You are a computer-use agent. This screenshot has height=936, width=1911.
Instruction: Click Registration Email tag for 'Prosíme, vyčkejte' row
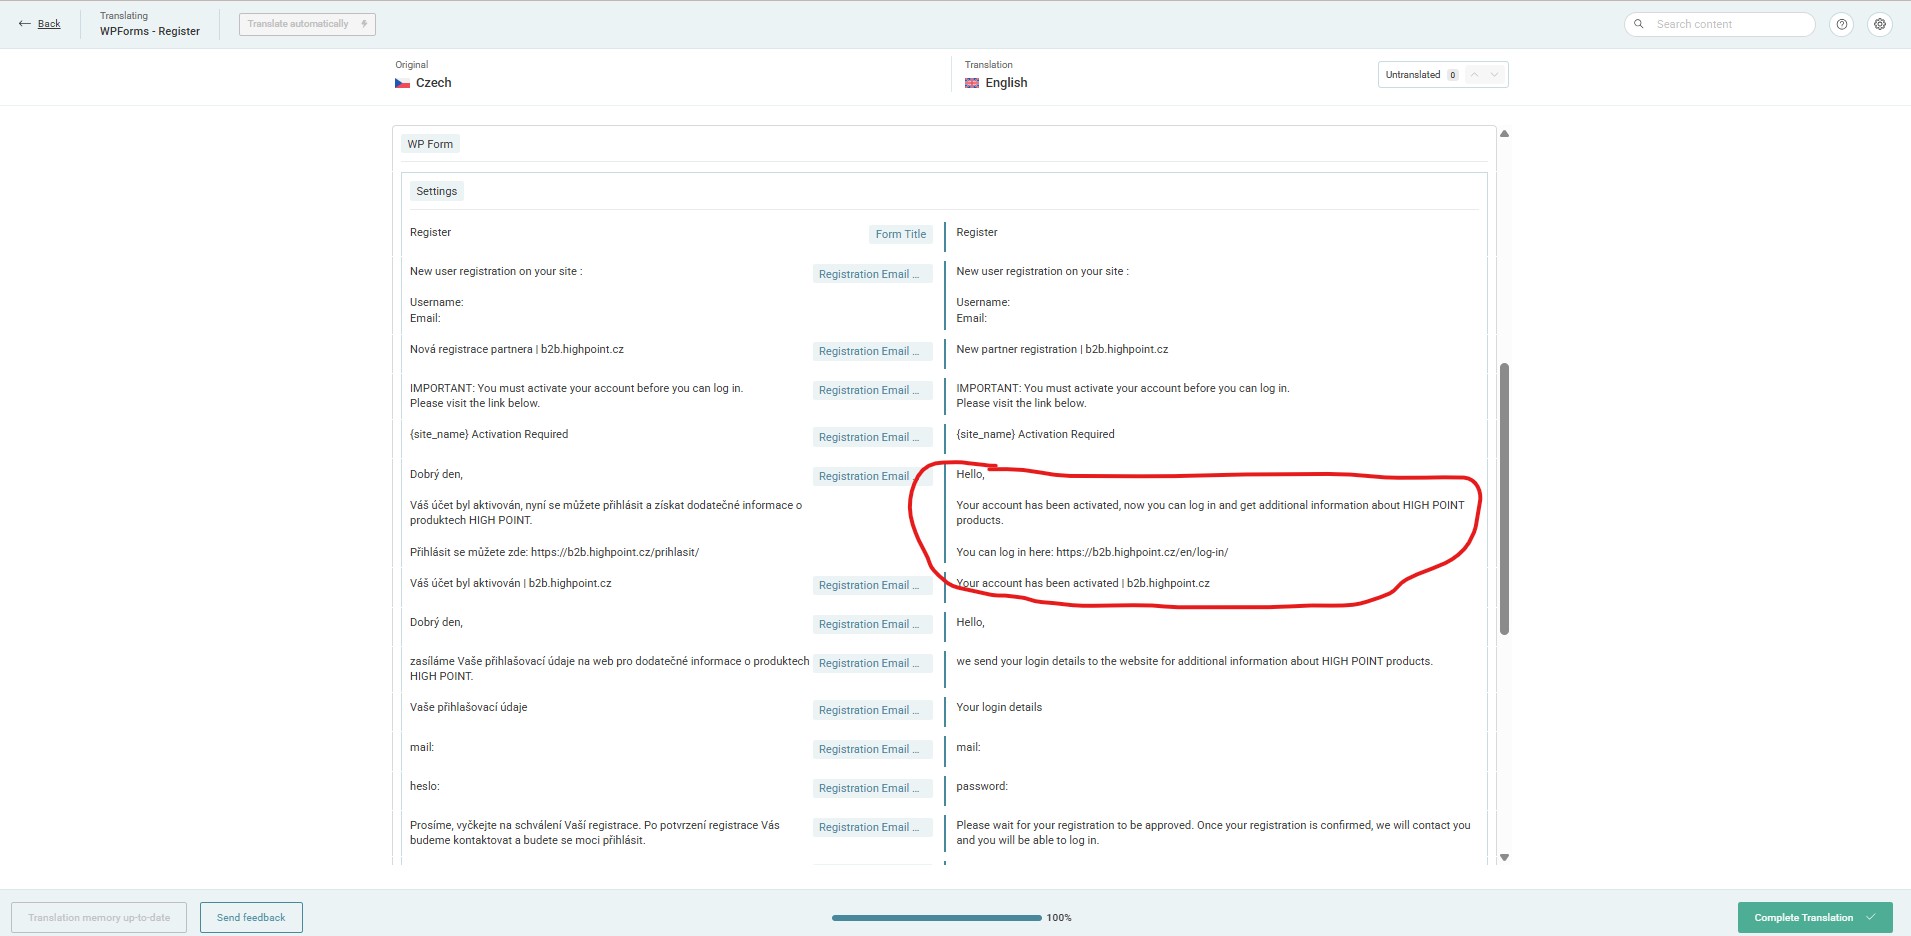pyautogui.click(x=872, y=827)
